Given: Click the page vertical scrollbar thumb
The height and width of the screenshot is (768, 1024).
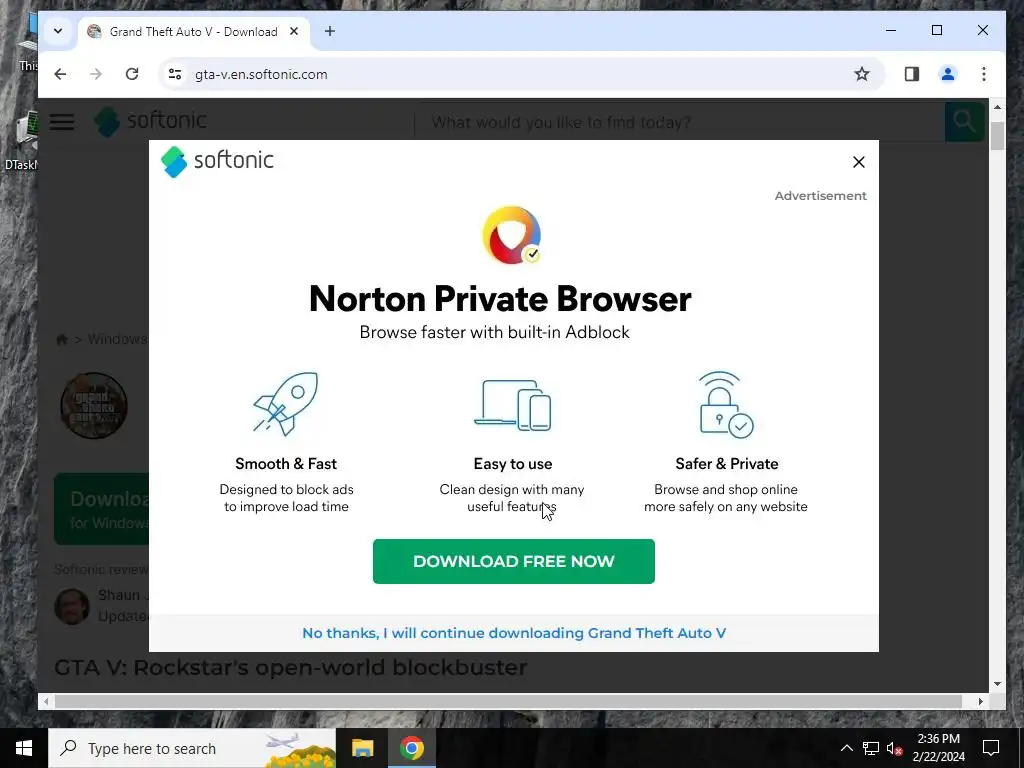Looking at the screenshot, I should click(x=997, y=136).
